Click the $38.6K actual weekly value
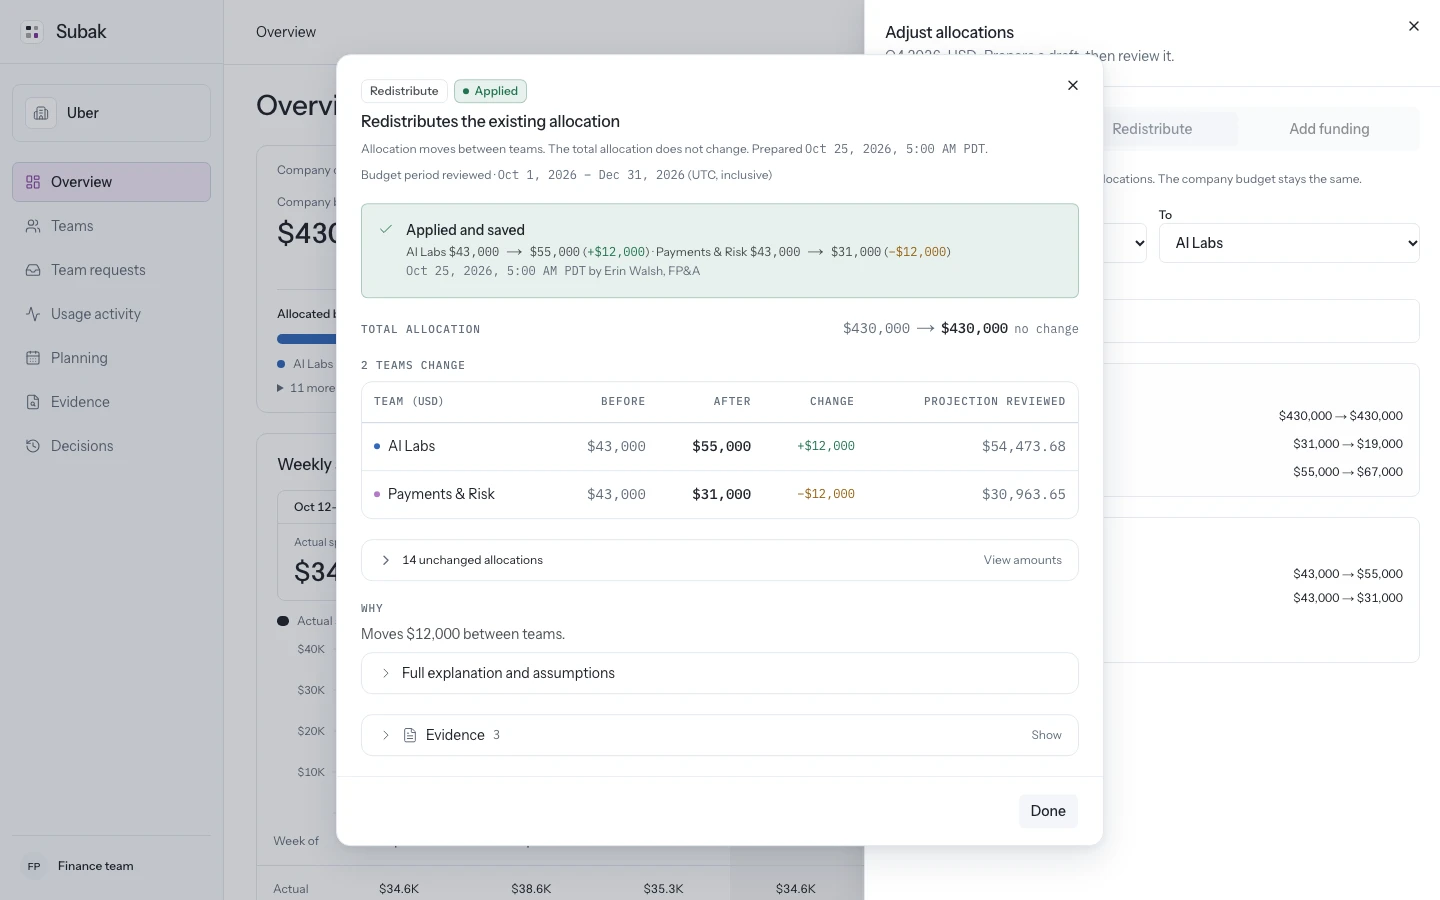 531,888
